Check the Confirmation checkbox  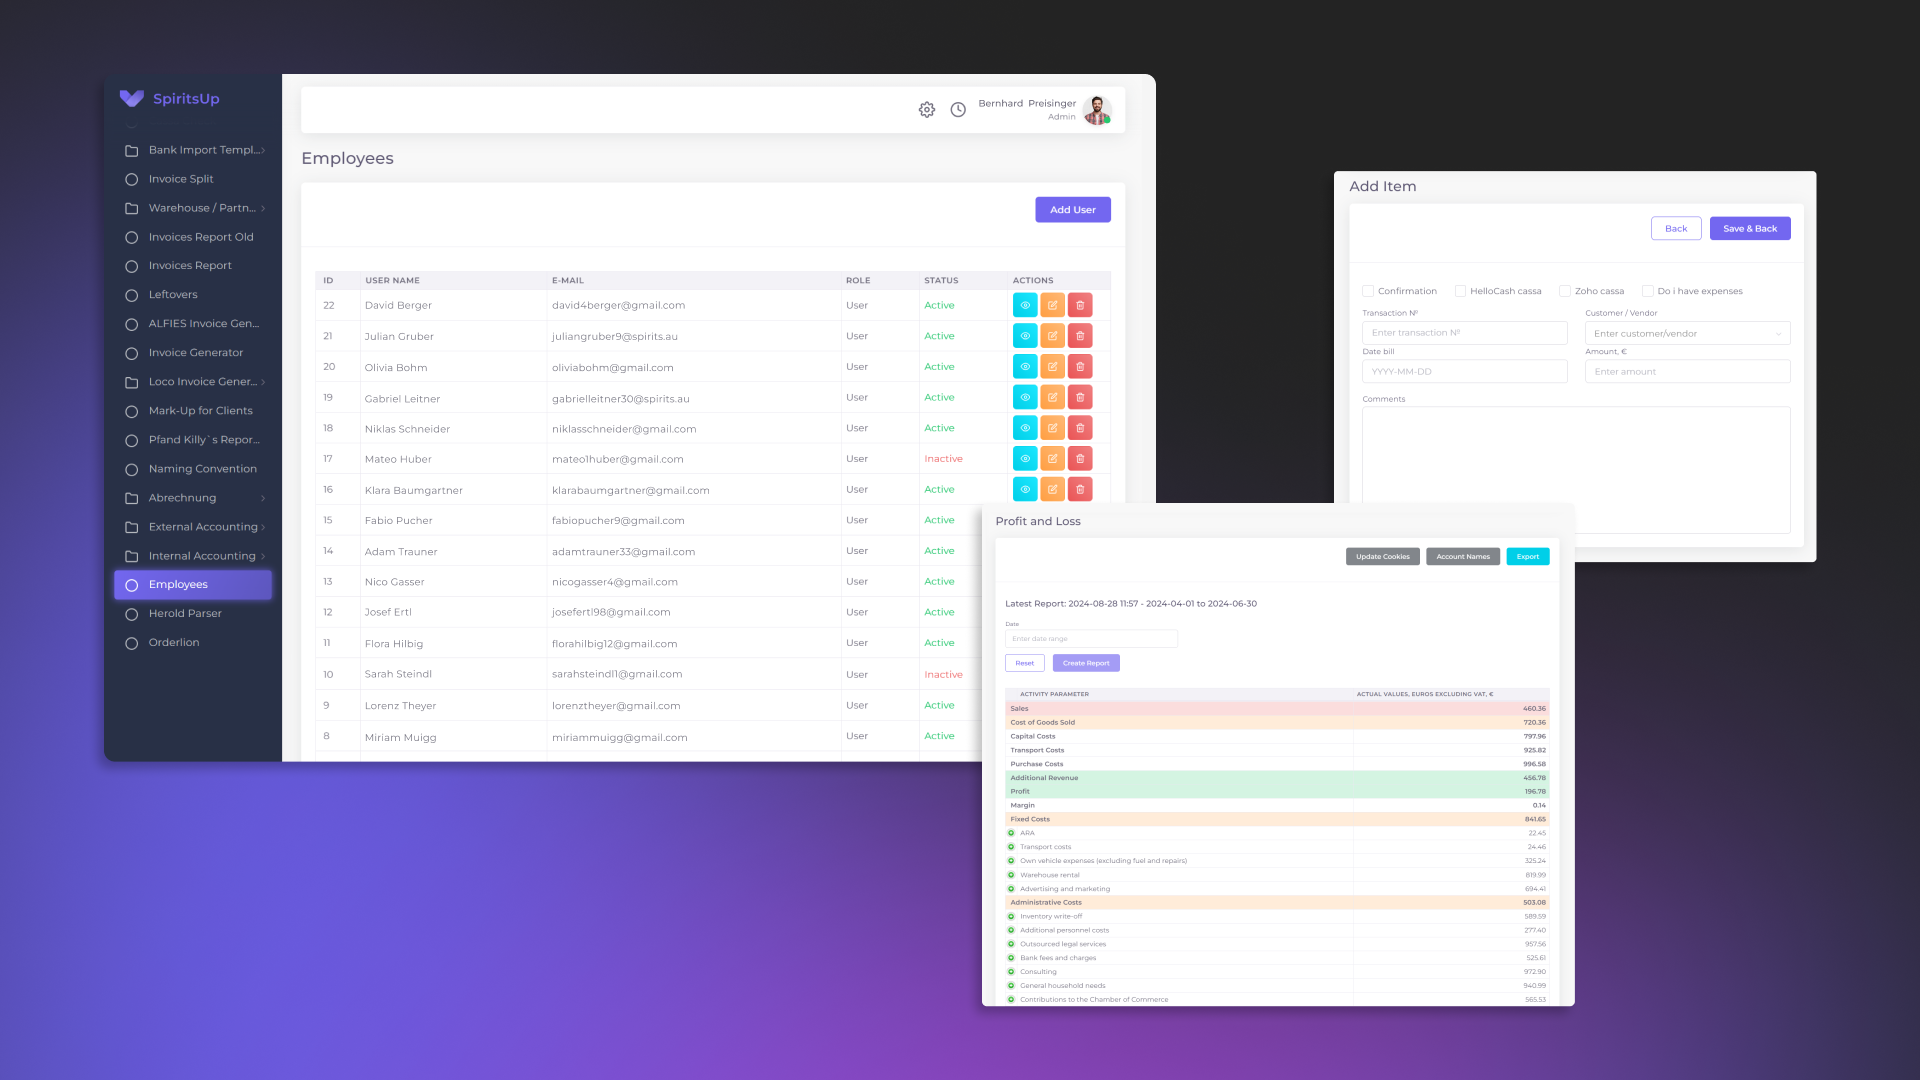pyautogui.click(x=1368, y=291)
